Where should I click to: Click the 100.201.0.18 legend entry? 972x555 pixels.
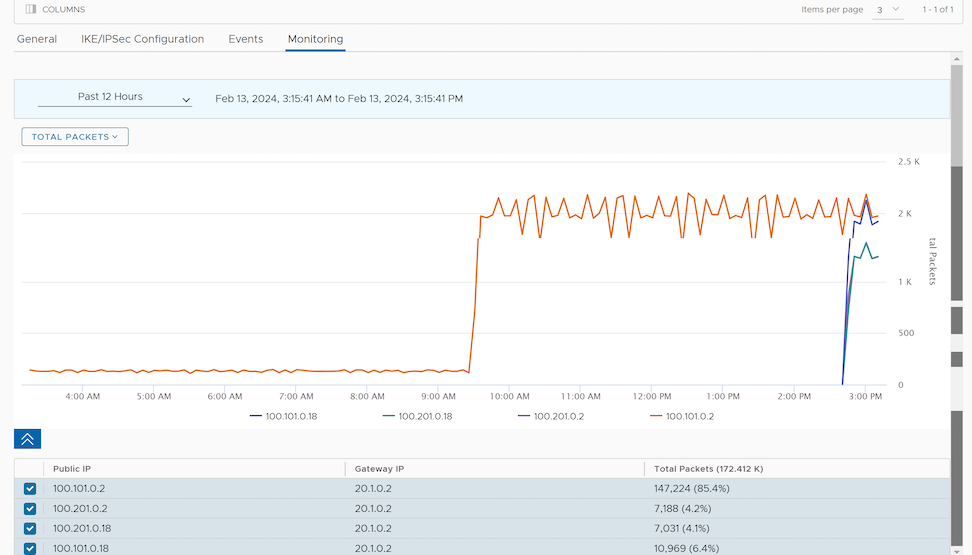point(417,416)
